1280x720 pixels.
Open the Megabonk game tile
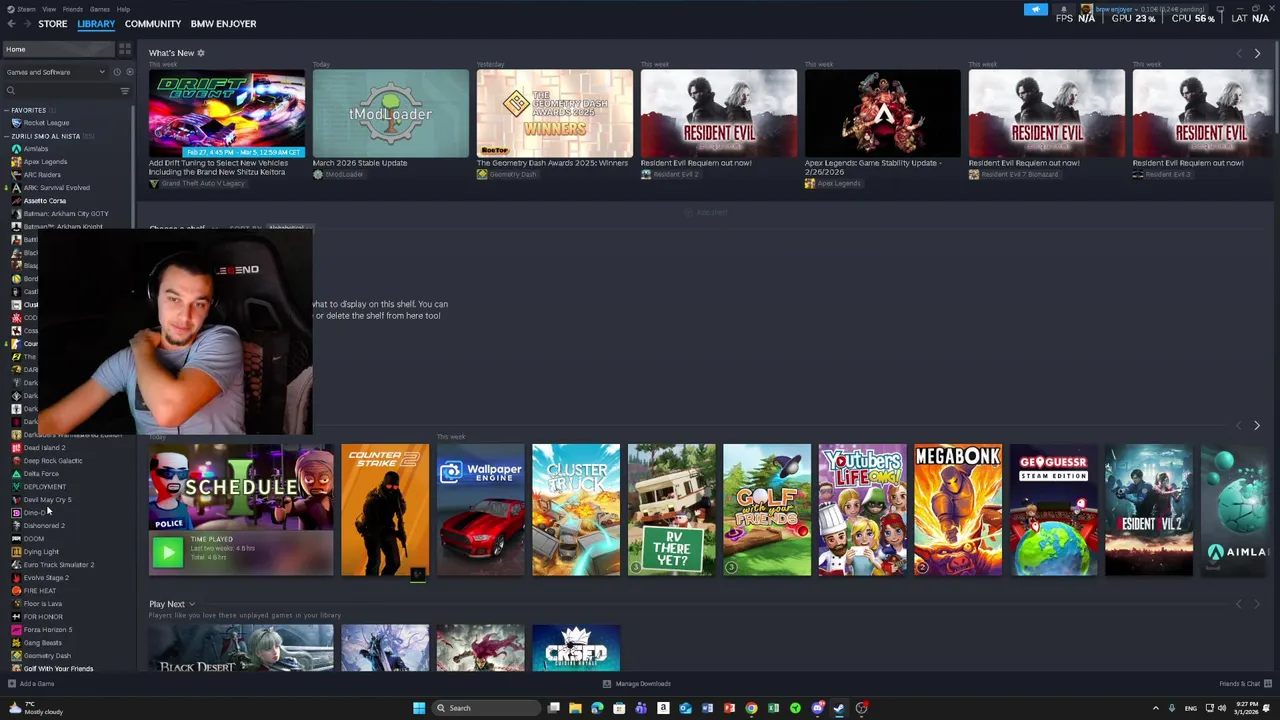958,510
